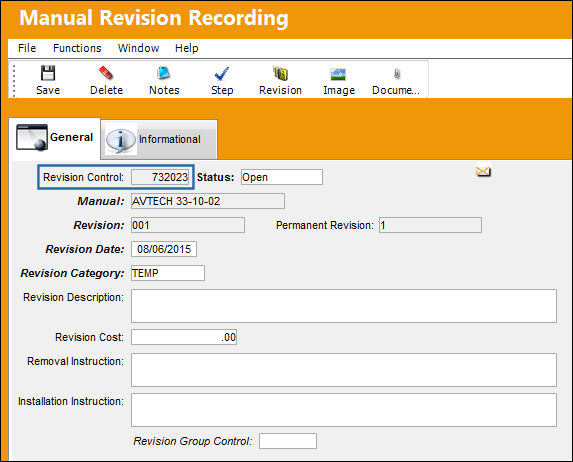Switch to the Informational tab

click(x=159, y=140)
